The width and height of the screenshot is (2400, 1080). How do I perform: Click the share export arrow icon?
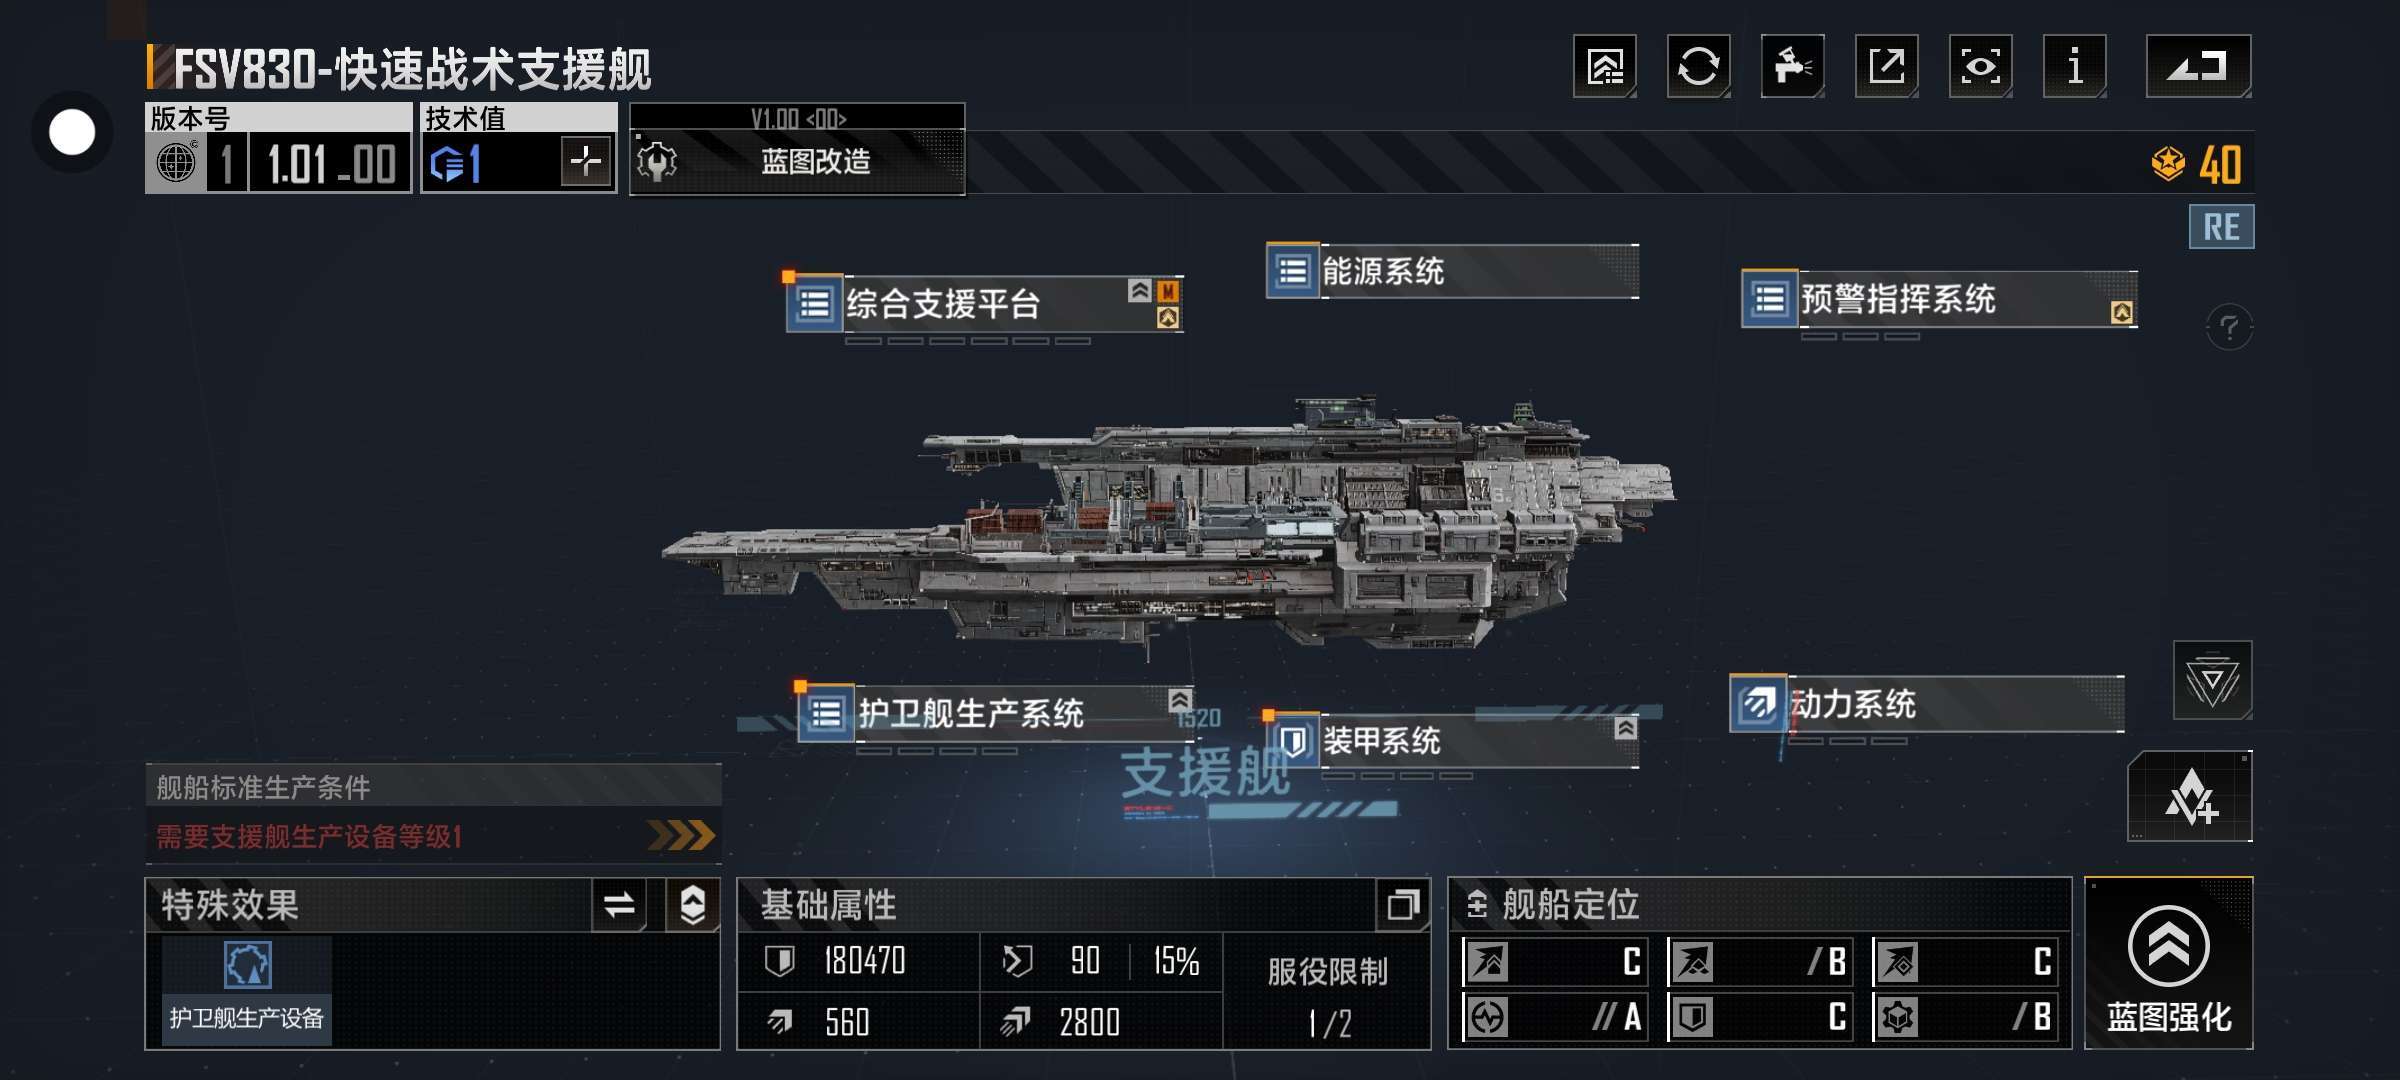(x=1886, y=66)
